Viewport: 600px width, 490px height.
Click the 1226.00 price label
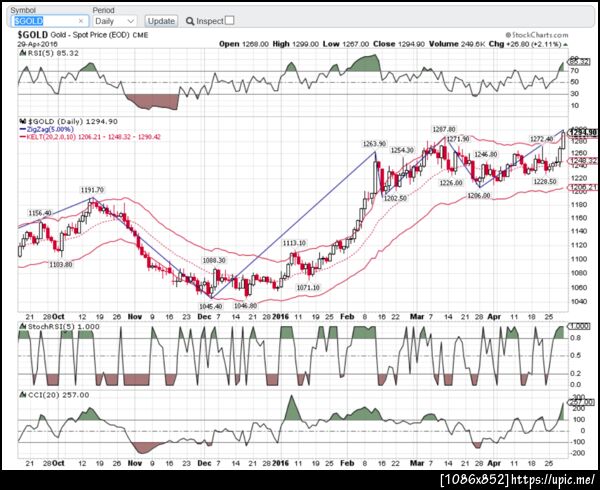pos(451,183)
